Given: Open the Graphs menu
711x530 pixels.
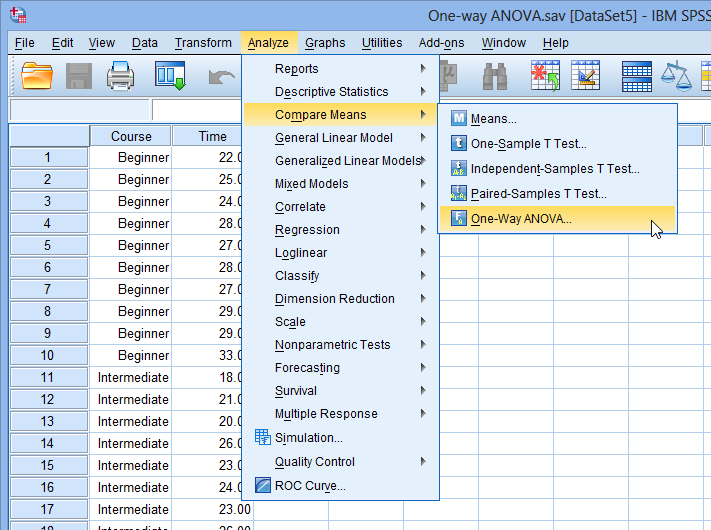Looking at the screenshot, I should pos(325,43).
